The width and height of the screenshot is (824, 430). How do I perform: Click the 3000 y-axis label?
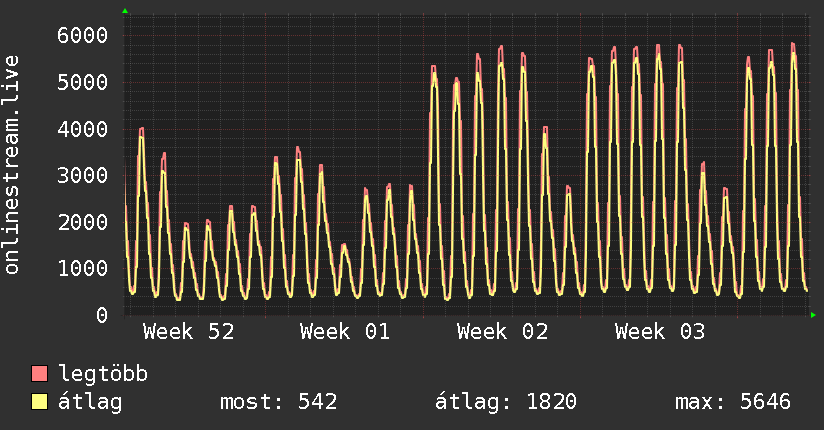click(x=83, y=176)
